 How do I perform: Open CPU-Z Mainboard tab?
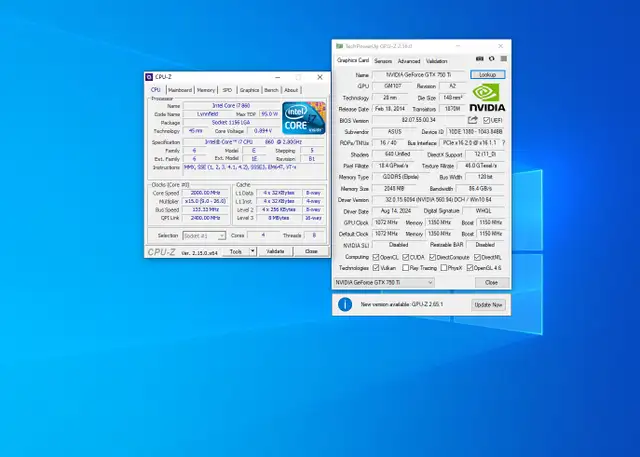pos(180,90)
